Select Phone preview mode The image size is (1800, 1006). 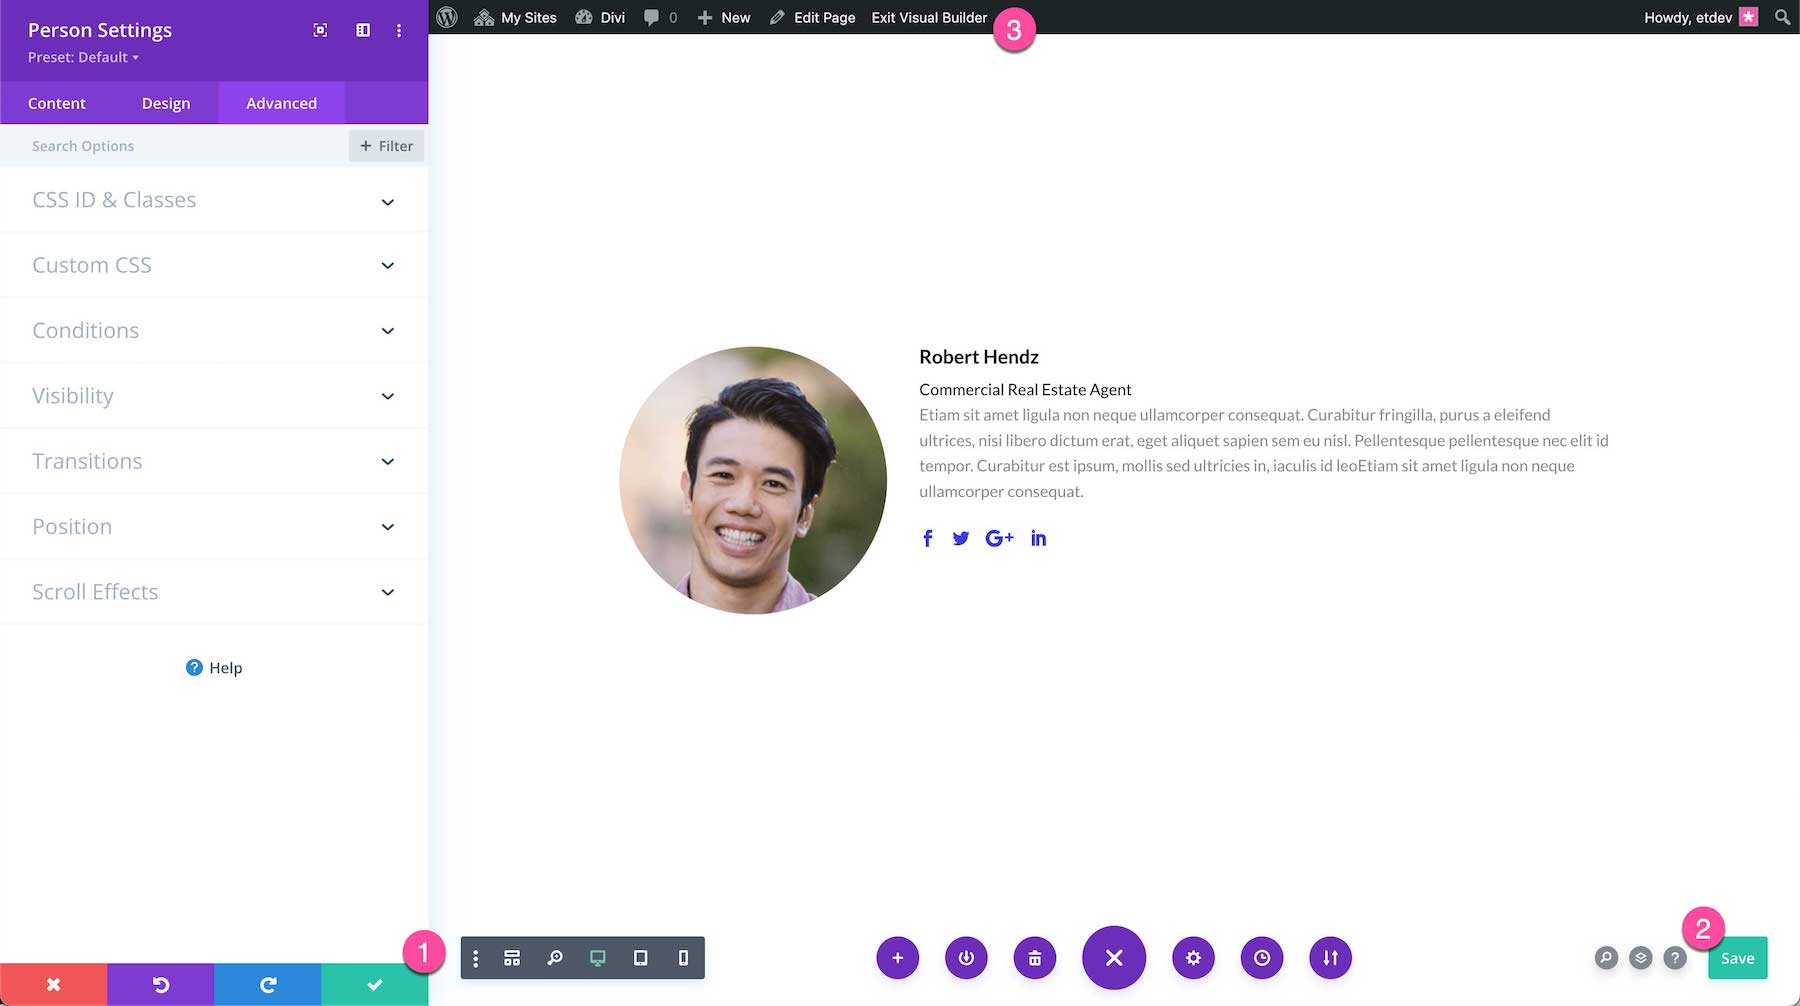[x=684, y=957]
